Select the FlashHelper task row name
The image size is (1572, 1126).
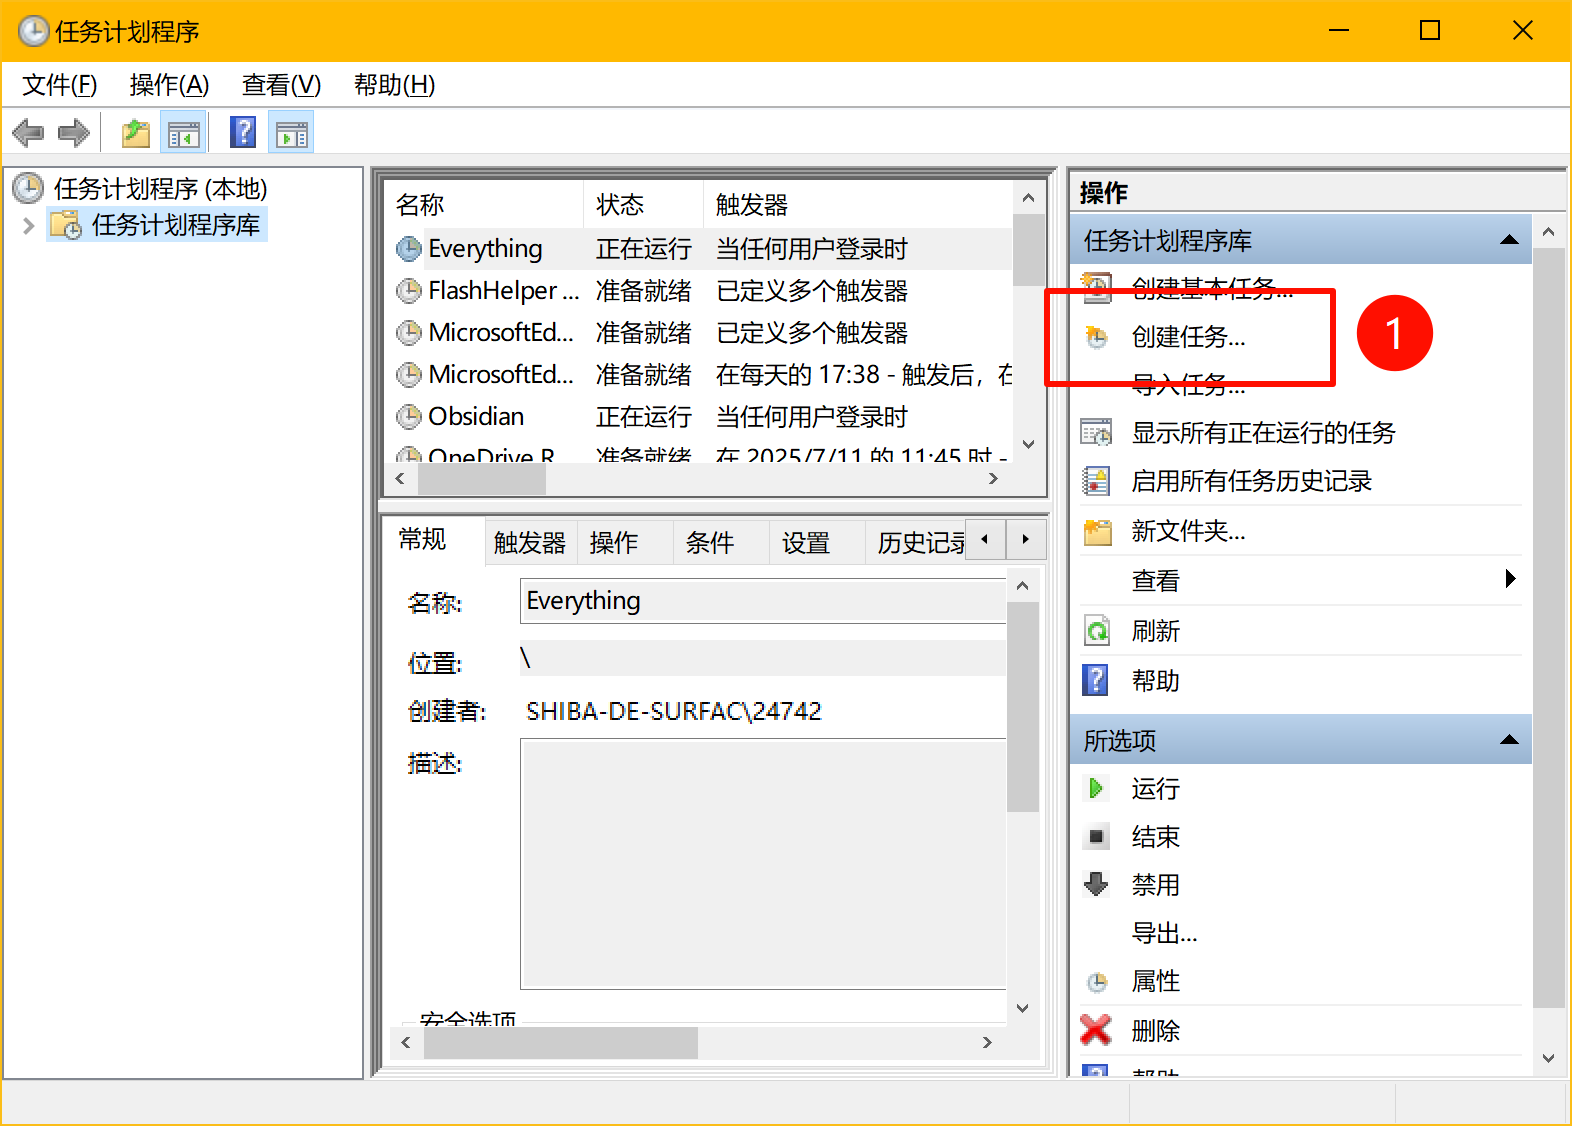coord(504,291)
